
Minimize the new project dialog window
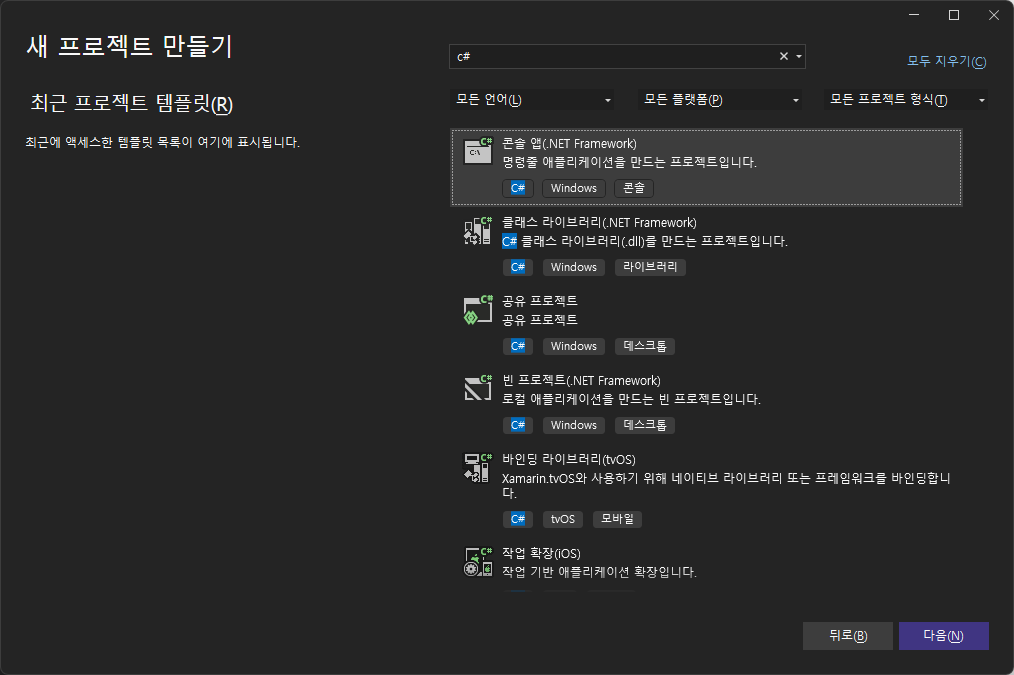(x=914, y=15)
